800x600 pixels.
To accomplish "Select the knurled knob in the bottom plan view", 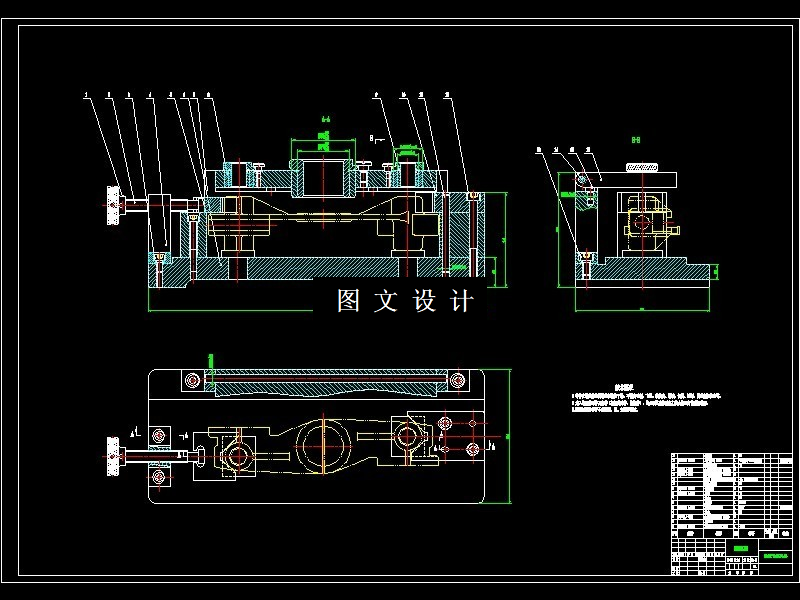I will pyautogui.click(x=113, y=456).
